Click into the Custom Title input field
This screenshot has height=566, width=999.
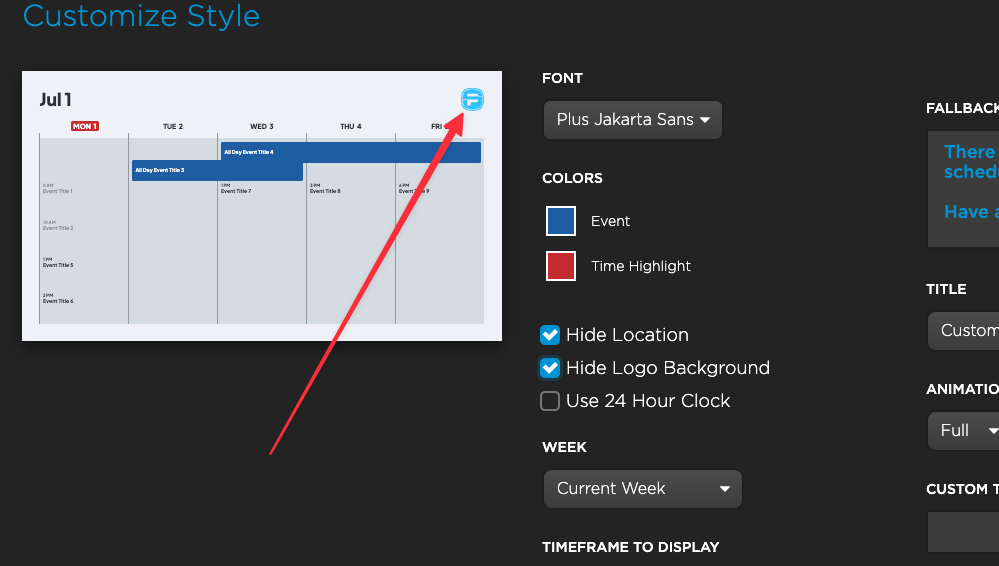tap(964, 531)
